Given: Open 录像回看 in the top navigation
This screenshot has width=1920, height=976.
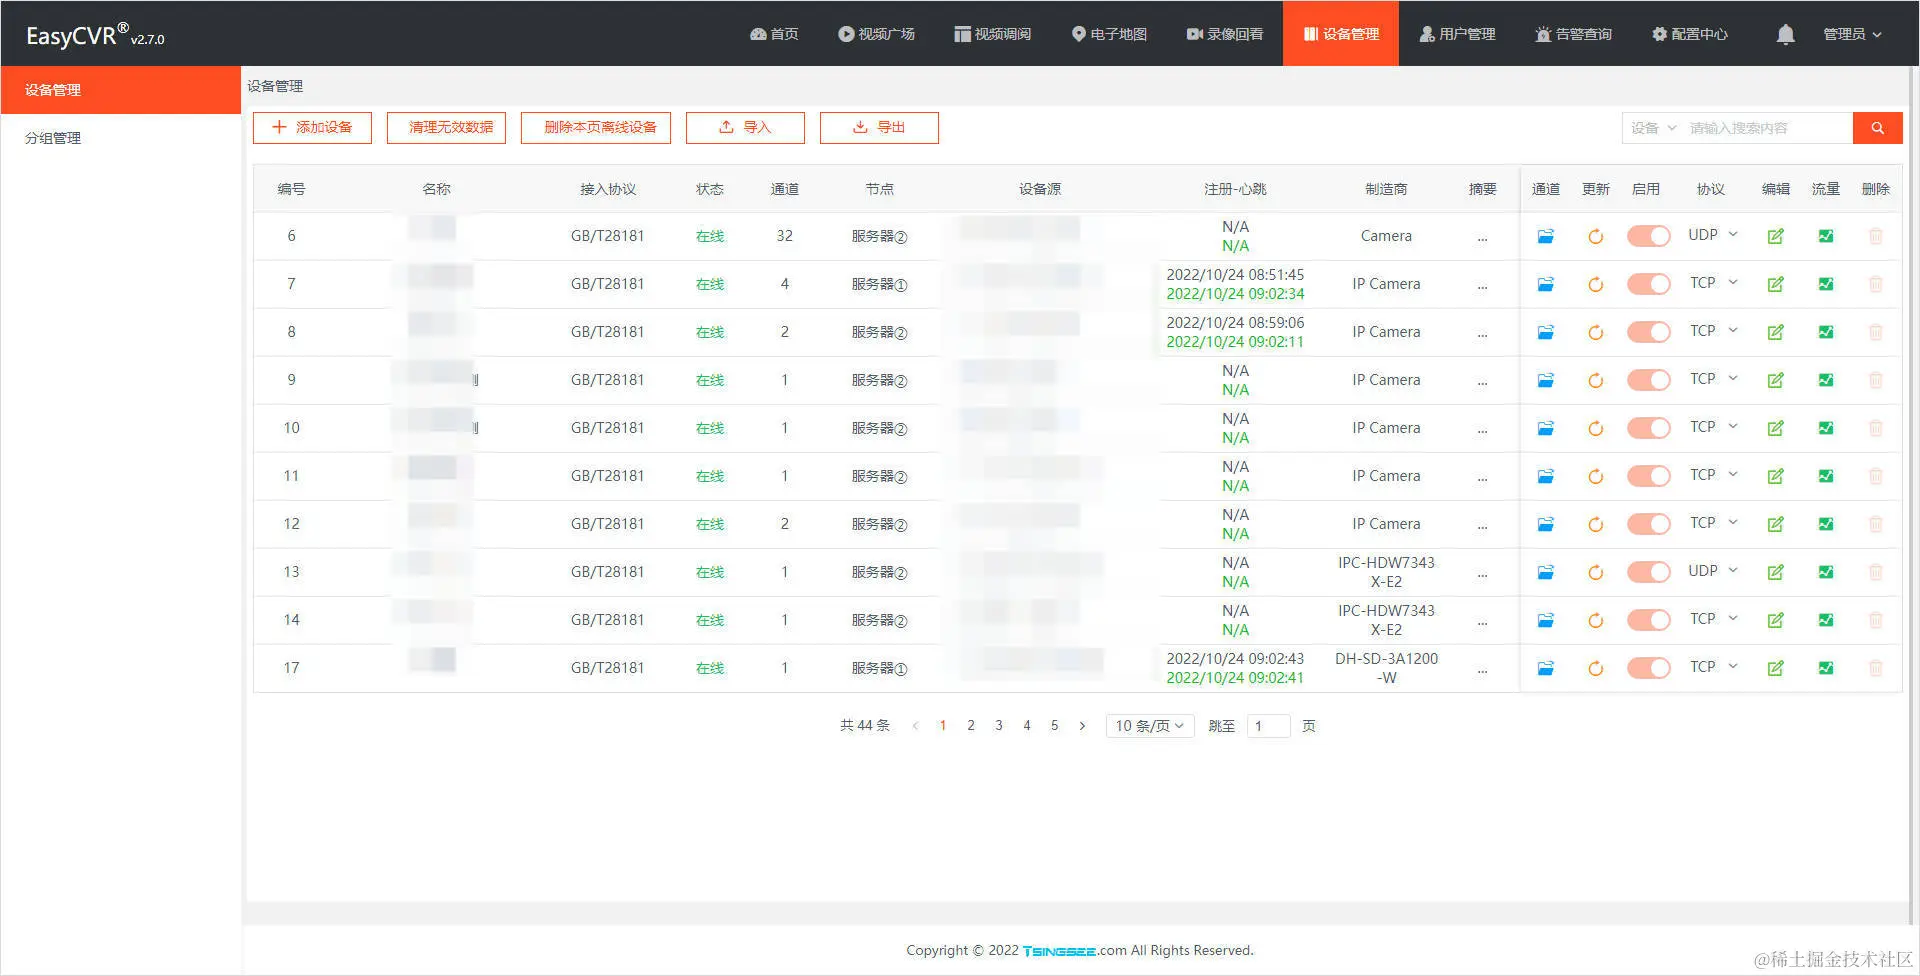Looking at the screenshot, I should click(x=1225, y=34).
